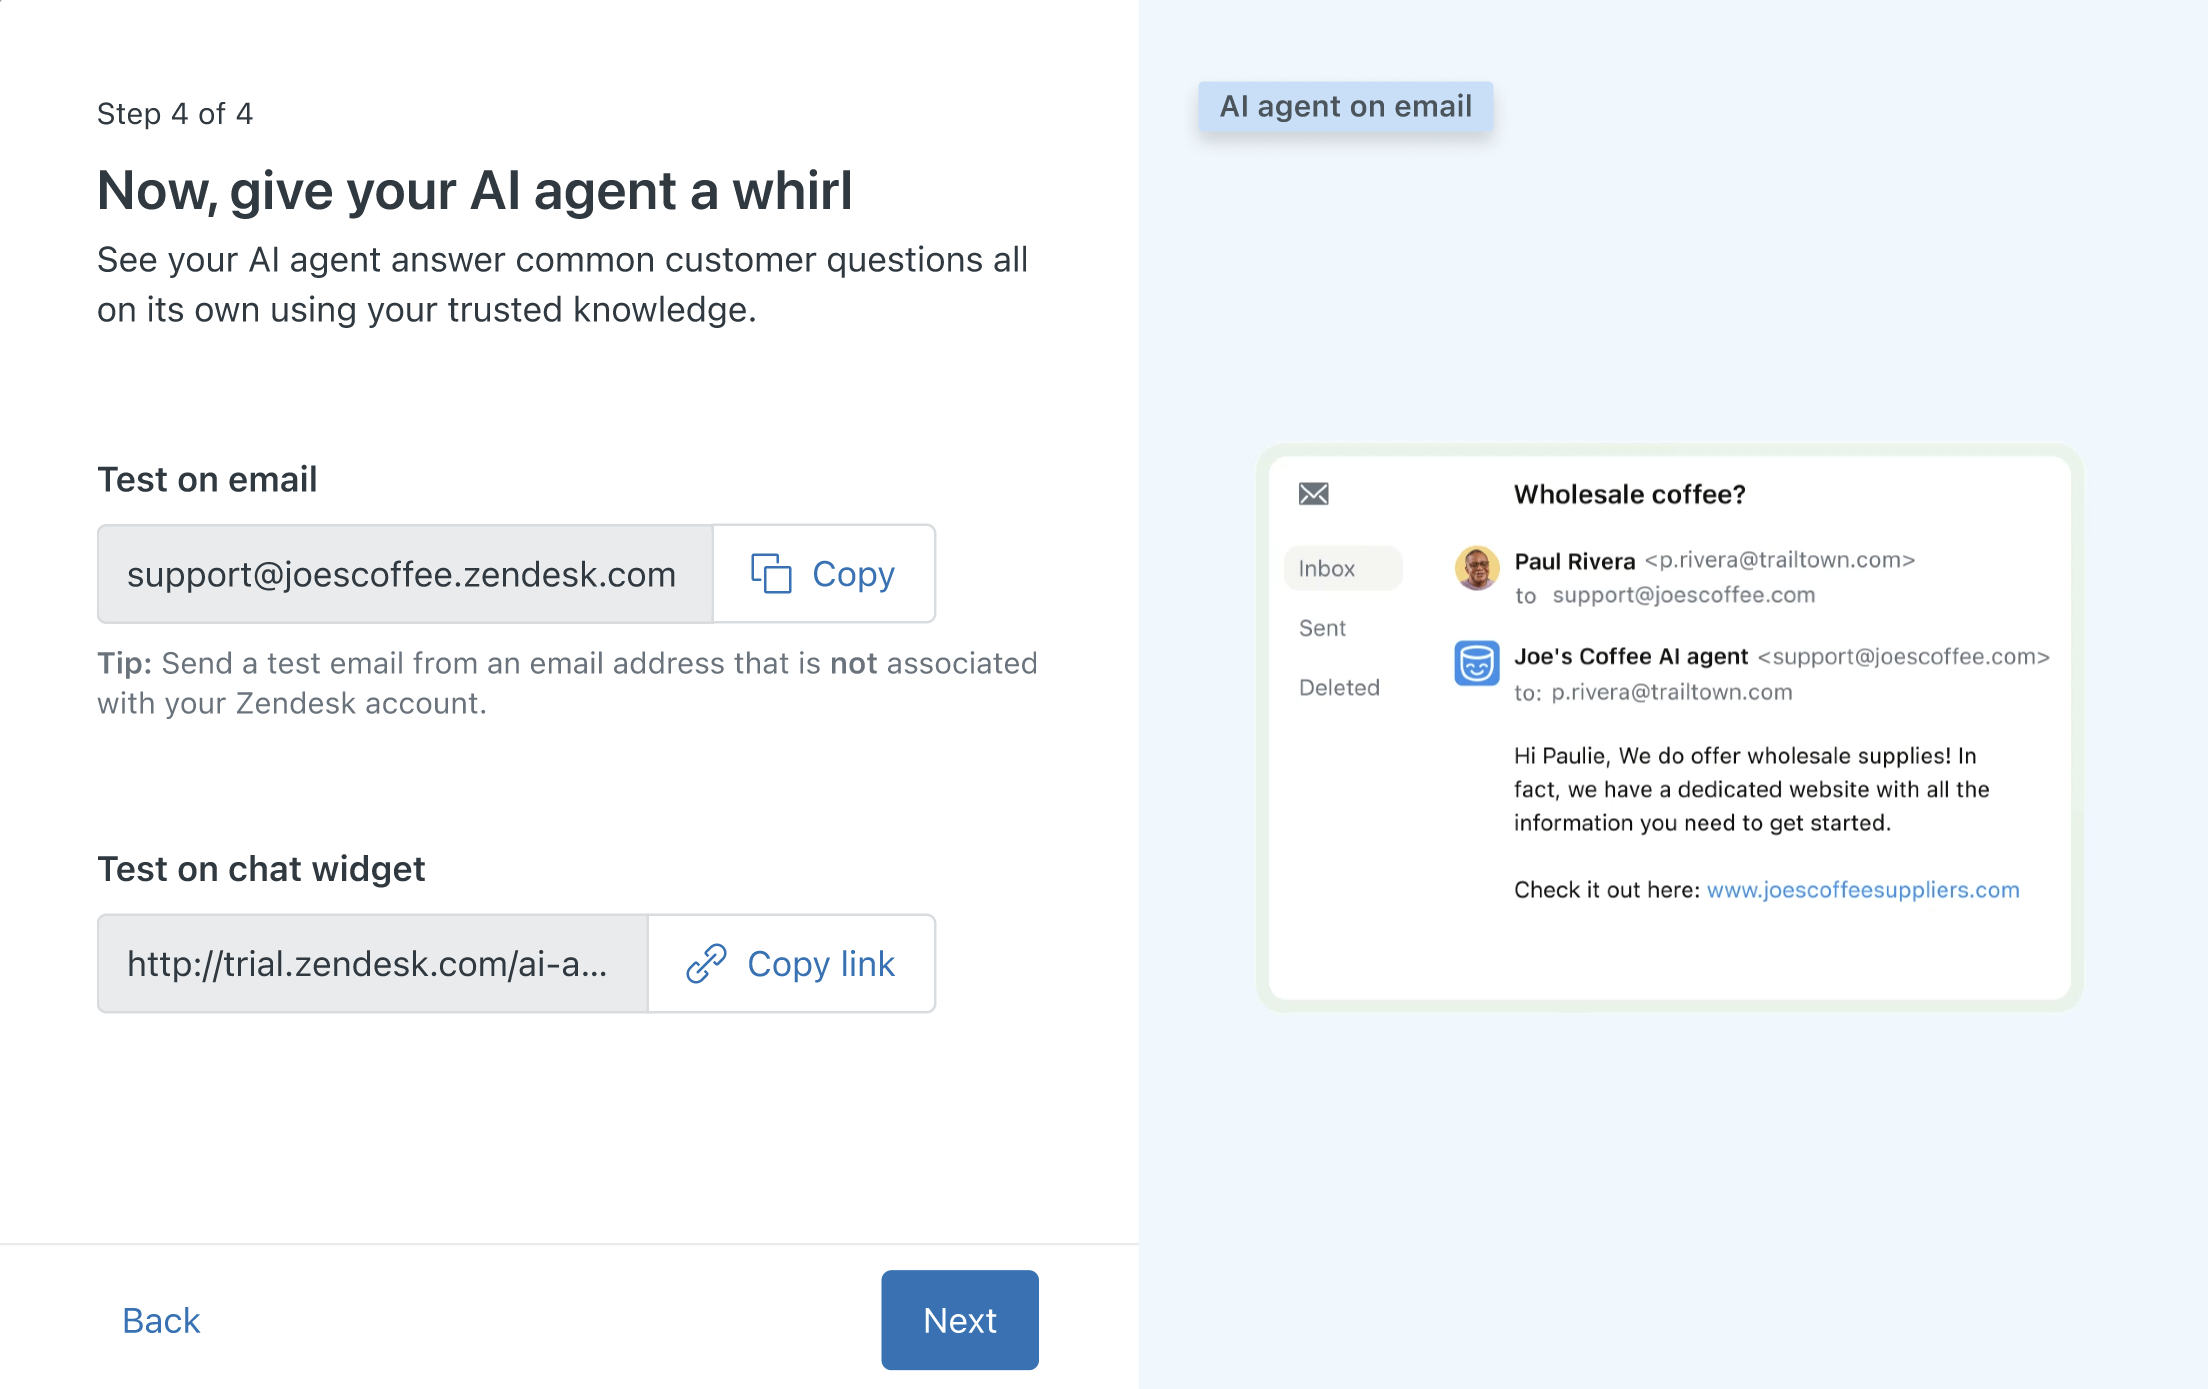Select the support email address field
The width and height of the screenshot is (2208, 1389).
point(404,574)
